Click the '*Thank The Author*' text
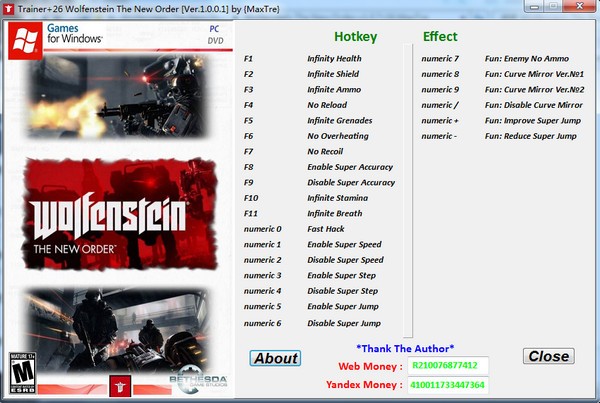Viewport: 600px width, 403px height. 405,349
